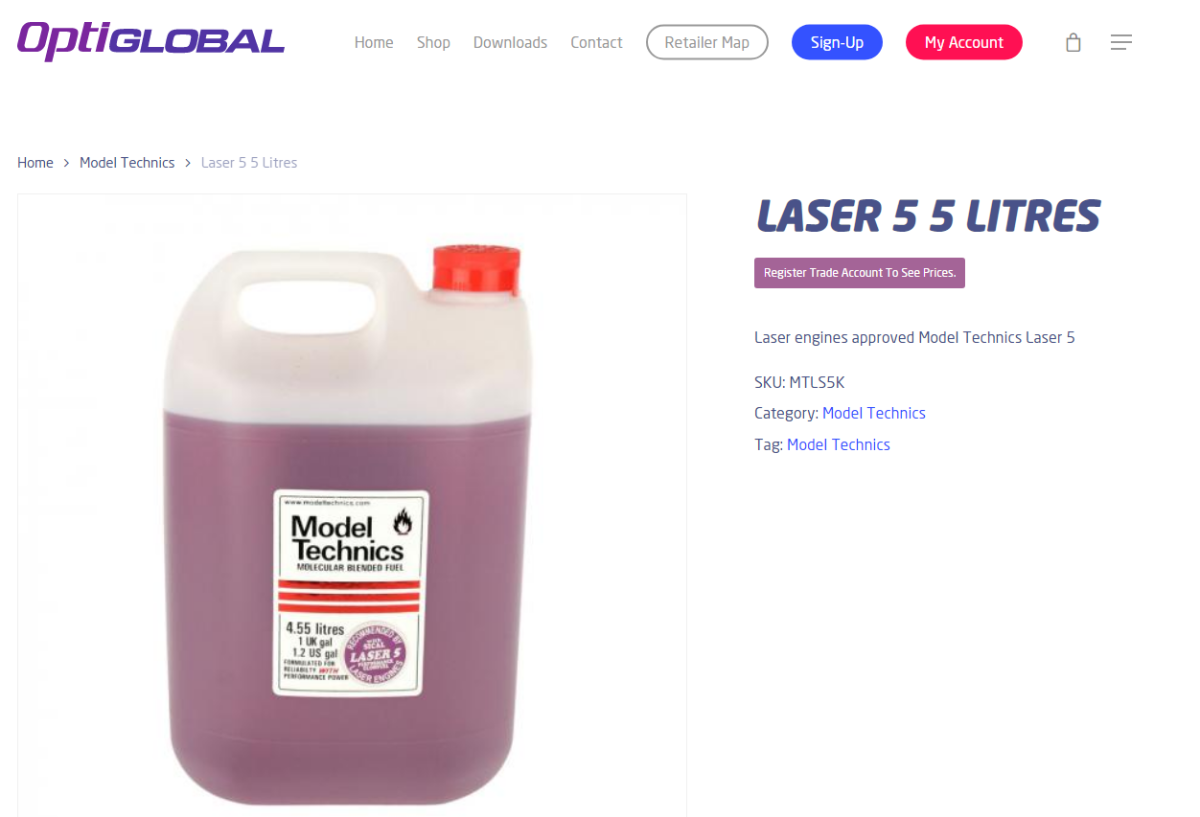Open the shopping bag cart icon

1073,42
